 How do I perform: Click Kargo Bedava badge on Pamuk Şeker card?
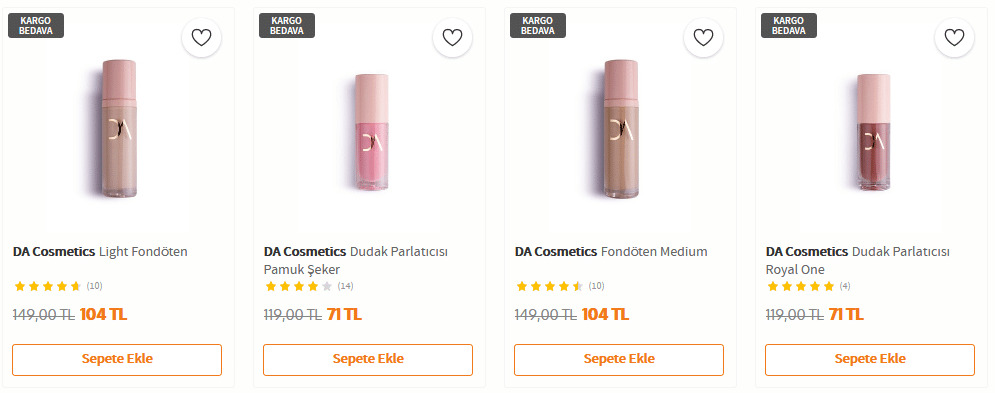[x=287, y=25]
